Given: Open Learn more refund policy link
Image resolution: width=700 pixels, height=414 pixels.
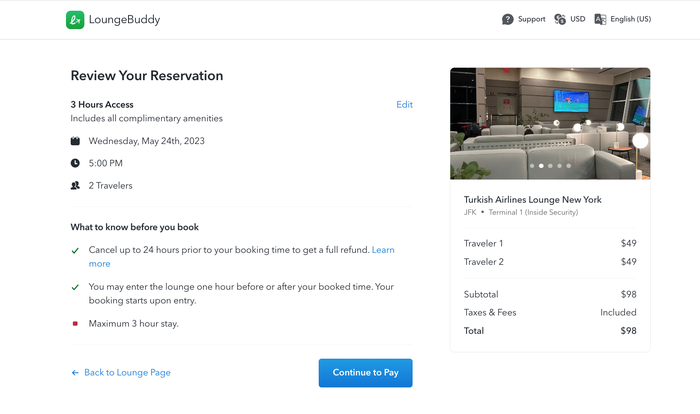Looking at the screenshot, I should coord(383,250).
